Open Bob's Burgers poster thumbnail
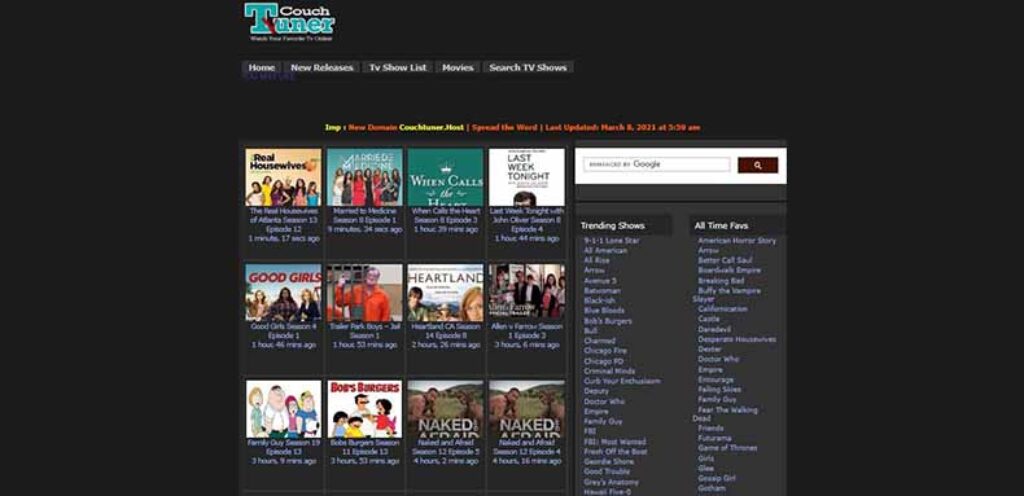This screenshot has width=1024, height=496. [x=364, y=409]
